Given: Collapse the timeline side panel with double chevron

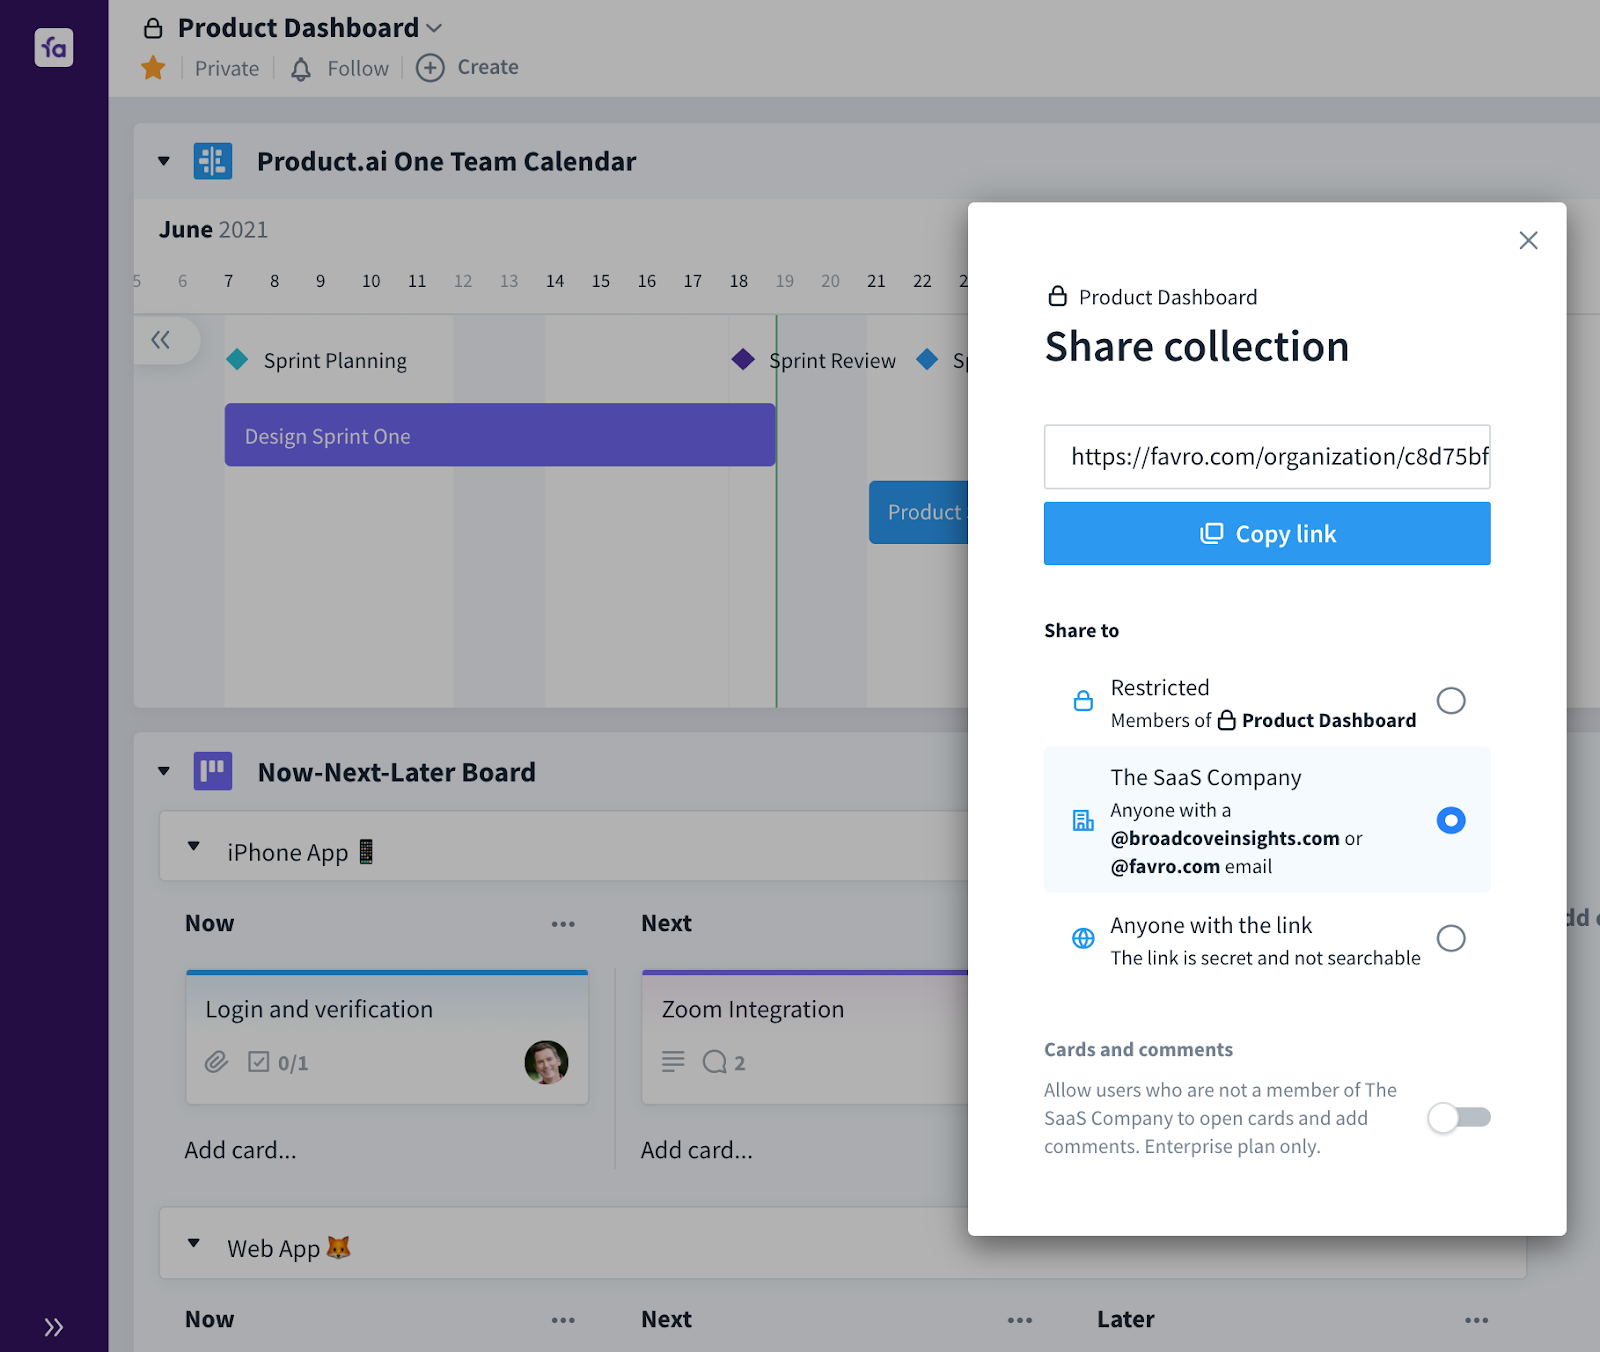Looking at the screenshot, I should (161, 340).
